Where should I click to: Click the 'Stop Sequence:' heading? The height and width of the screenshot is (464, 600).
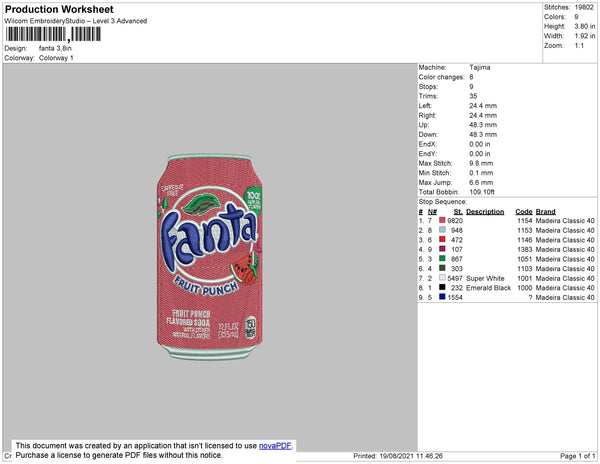[443, 202]
